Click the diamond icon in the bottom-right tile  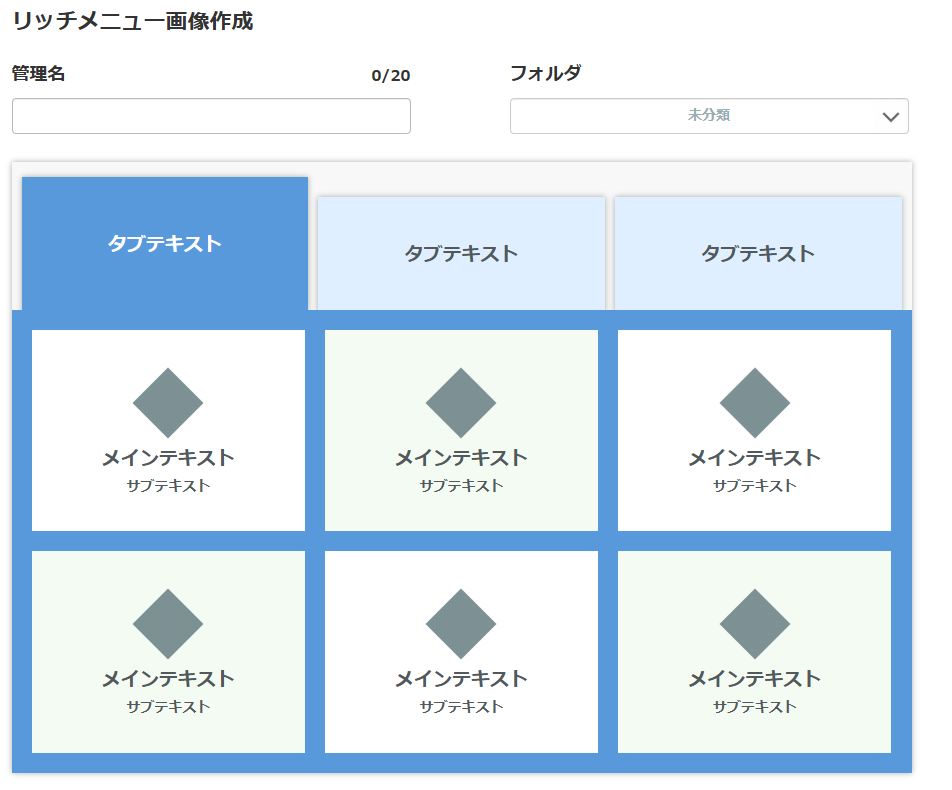click(755, 624)
